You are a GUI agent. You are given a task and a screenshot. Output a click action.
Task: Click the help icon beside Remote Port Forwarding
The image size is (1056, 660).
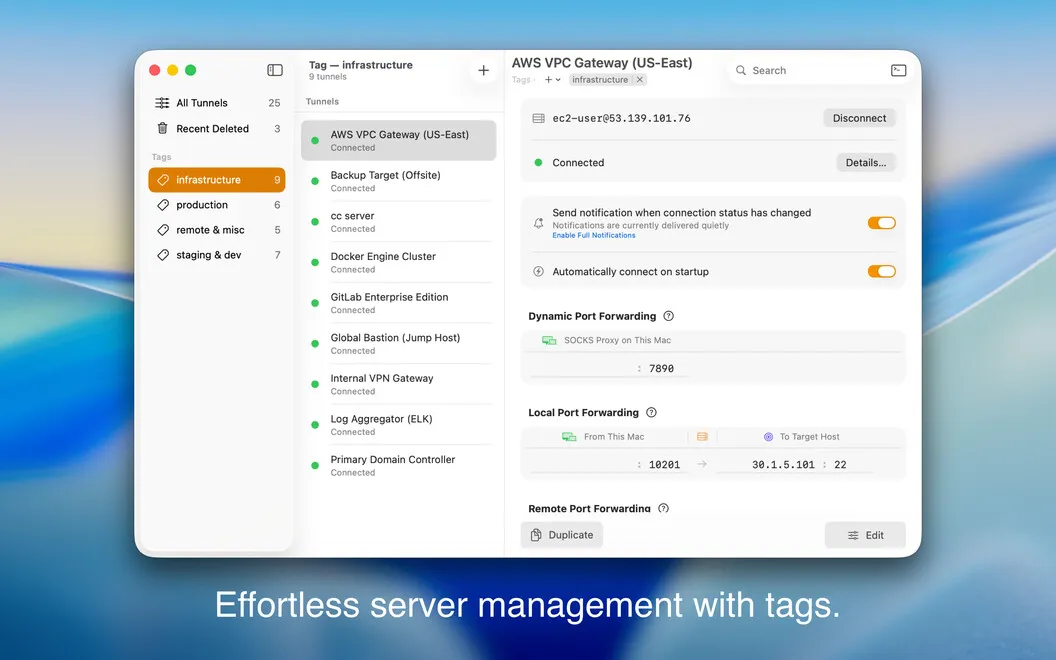pyautogui.click(x=663, y=508)
